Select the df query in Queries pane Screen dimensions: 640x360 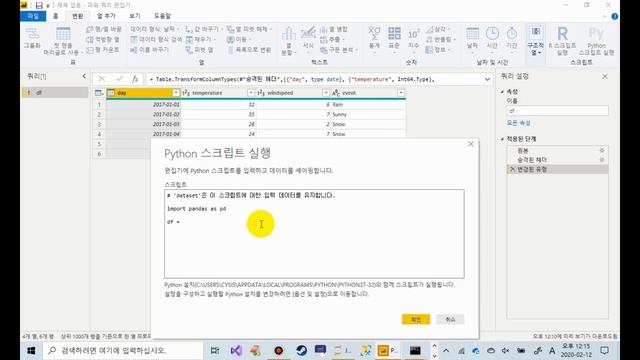click(55, 93)
